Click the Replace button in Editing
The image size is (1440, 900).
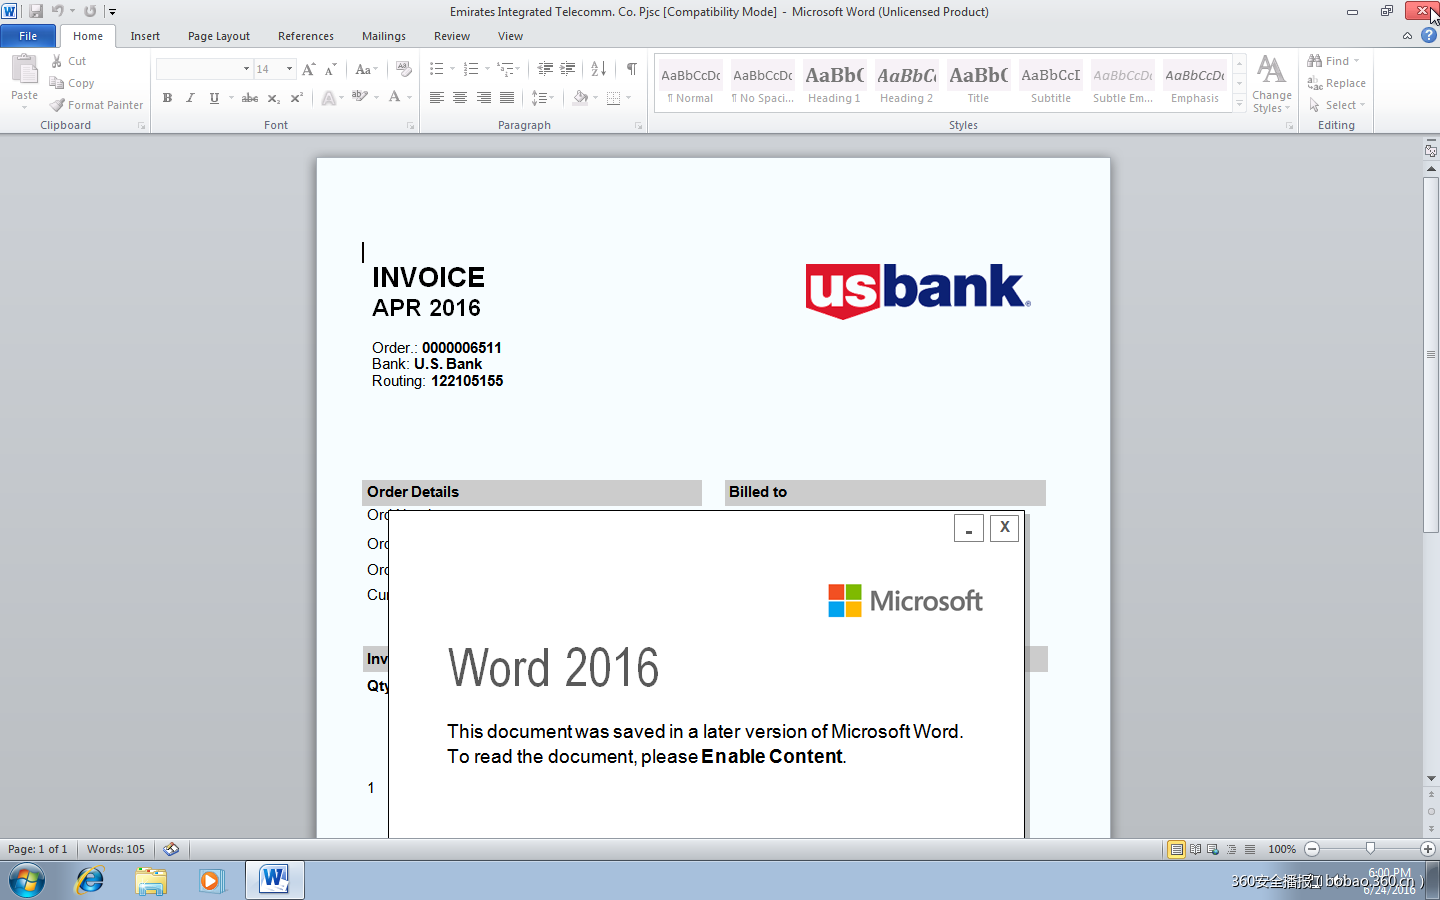1336,83
